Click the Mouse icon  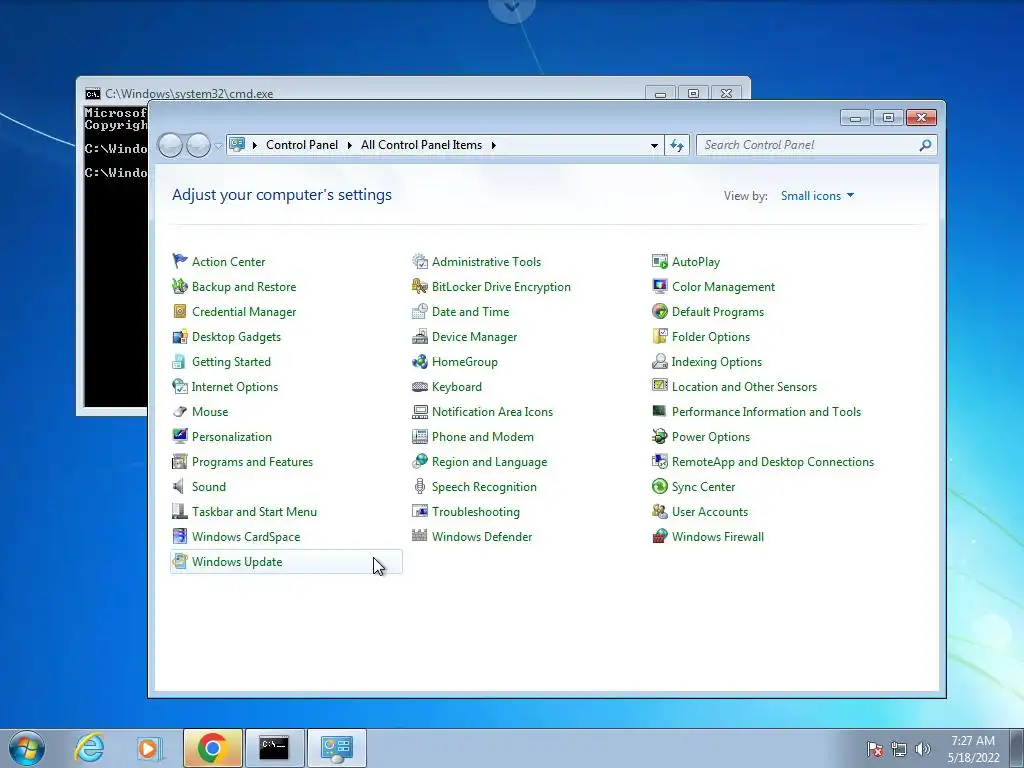[x=180, y=411]
